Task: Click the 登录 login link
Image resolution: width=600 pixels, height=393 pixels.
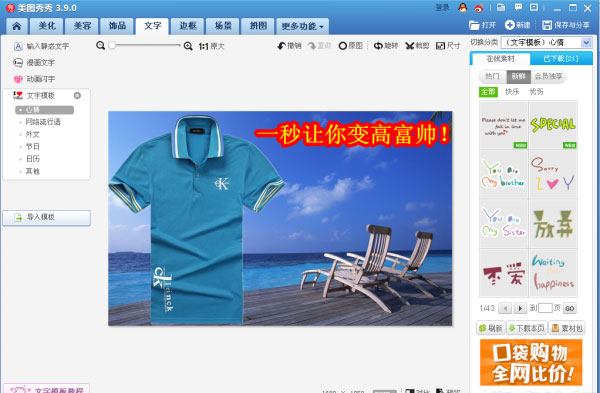Action: (x=442, y=7)
